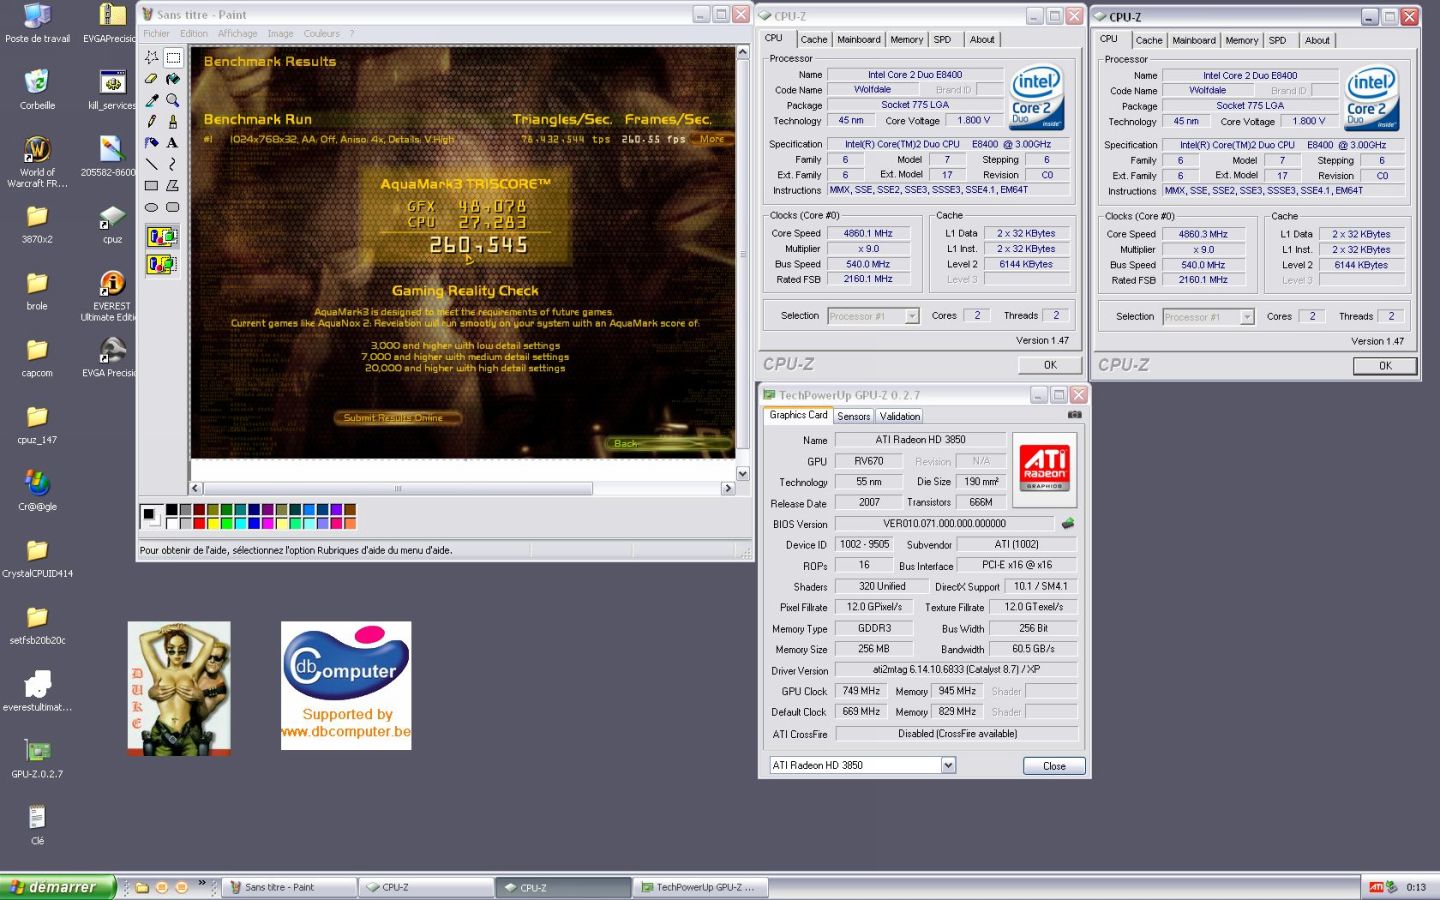1440x900 pixels.
Task: Select the Polygon shape tool
Action: coord(172,185)
